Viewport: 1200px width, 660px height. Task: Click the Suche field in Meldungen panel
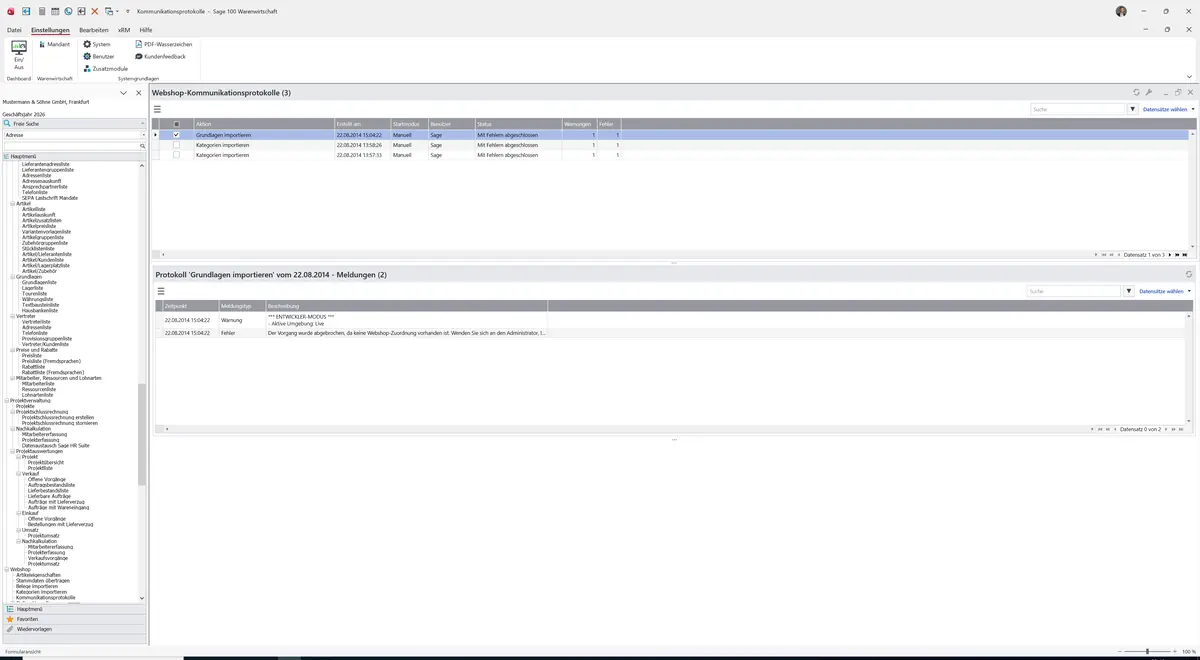tap(1074, 291)
